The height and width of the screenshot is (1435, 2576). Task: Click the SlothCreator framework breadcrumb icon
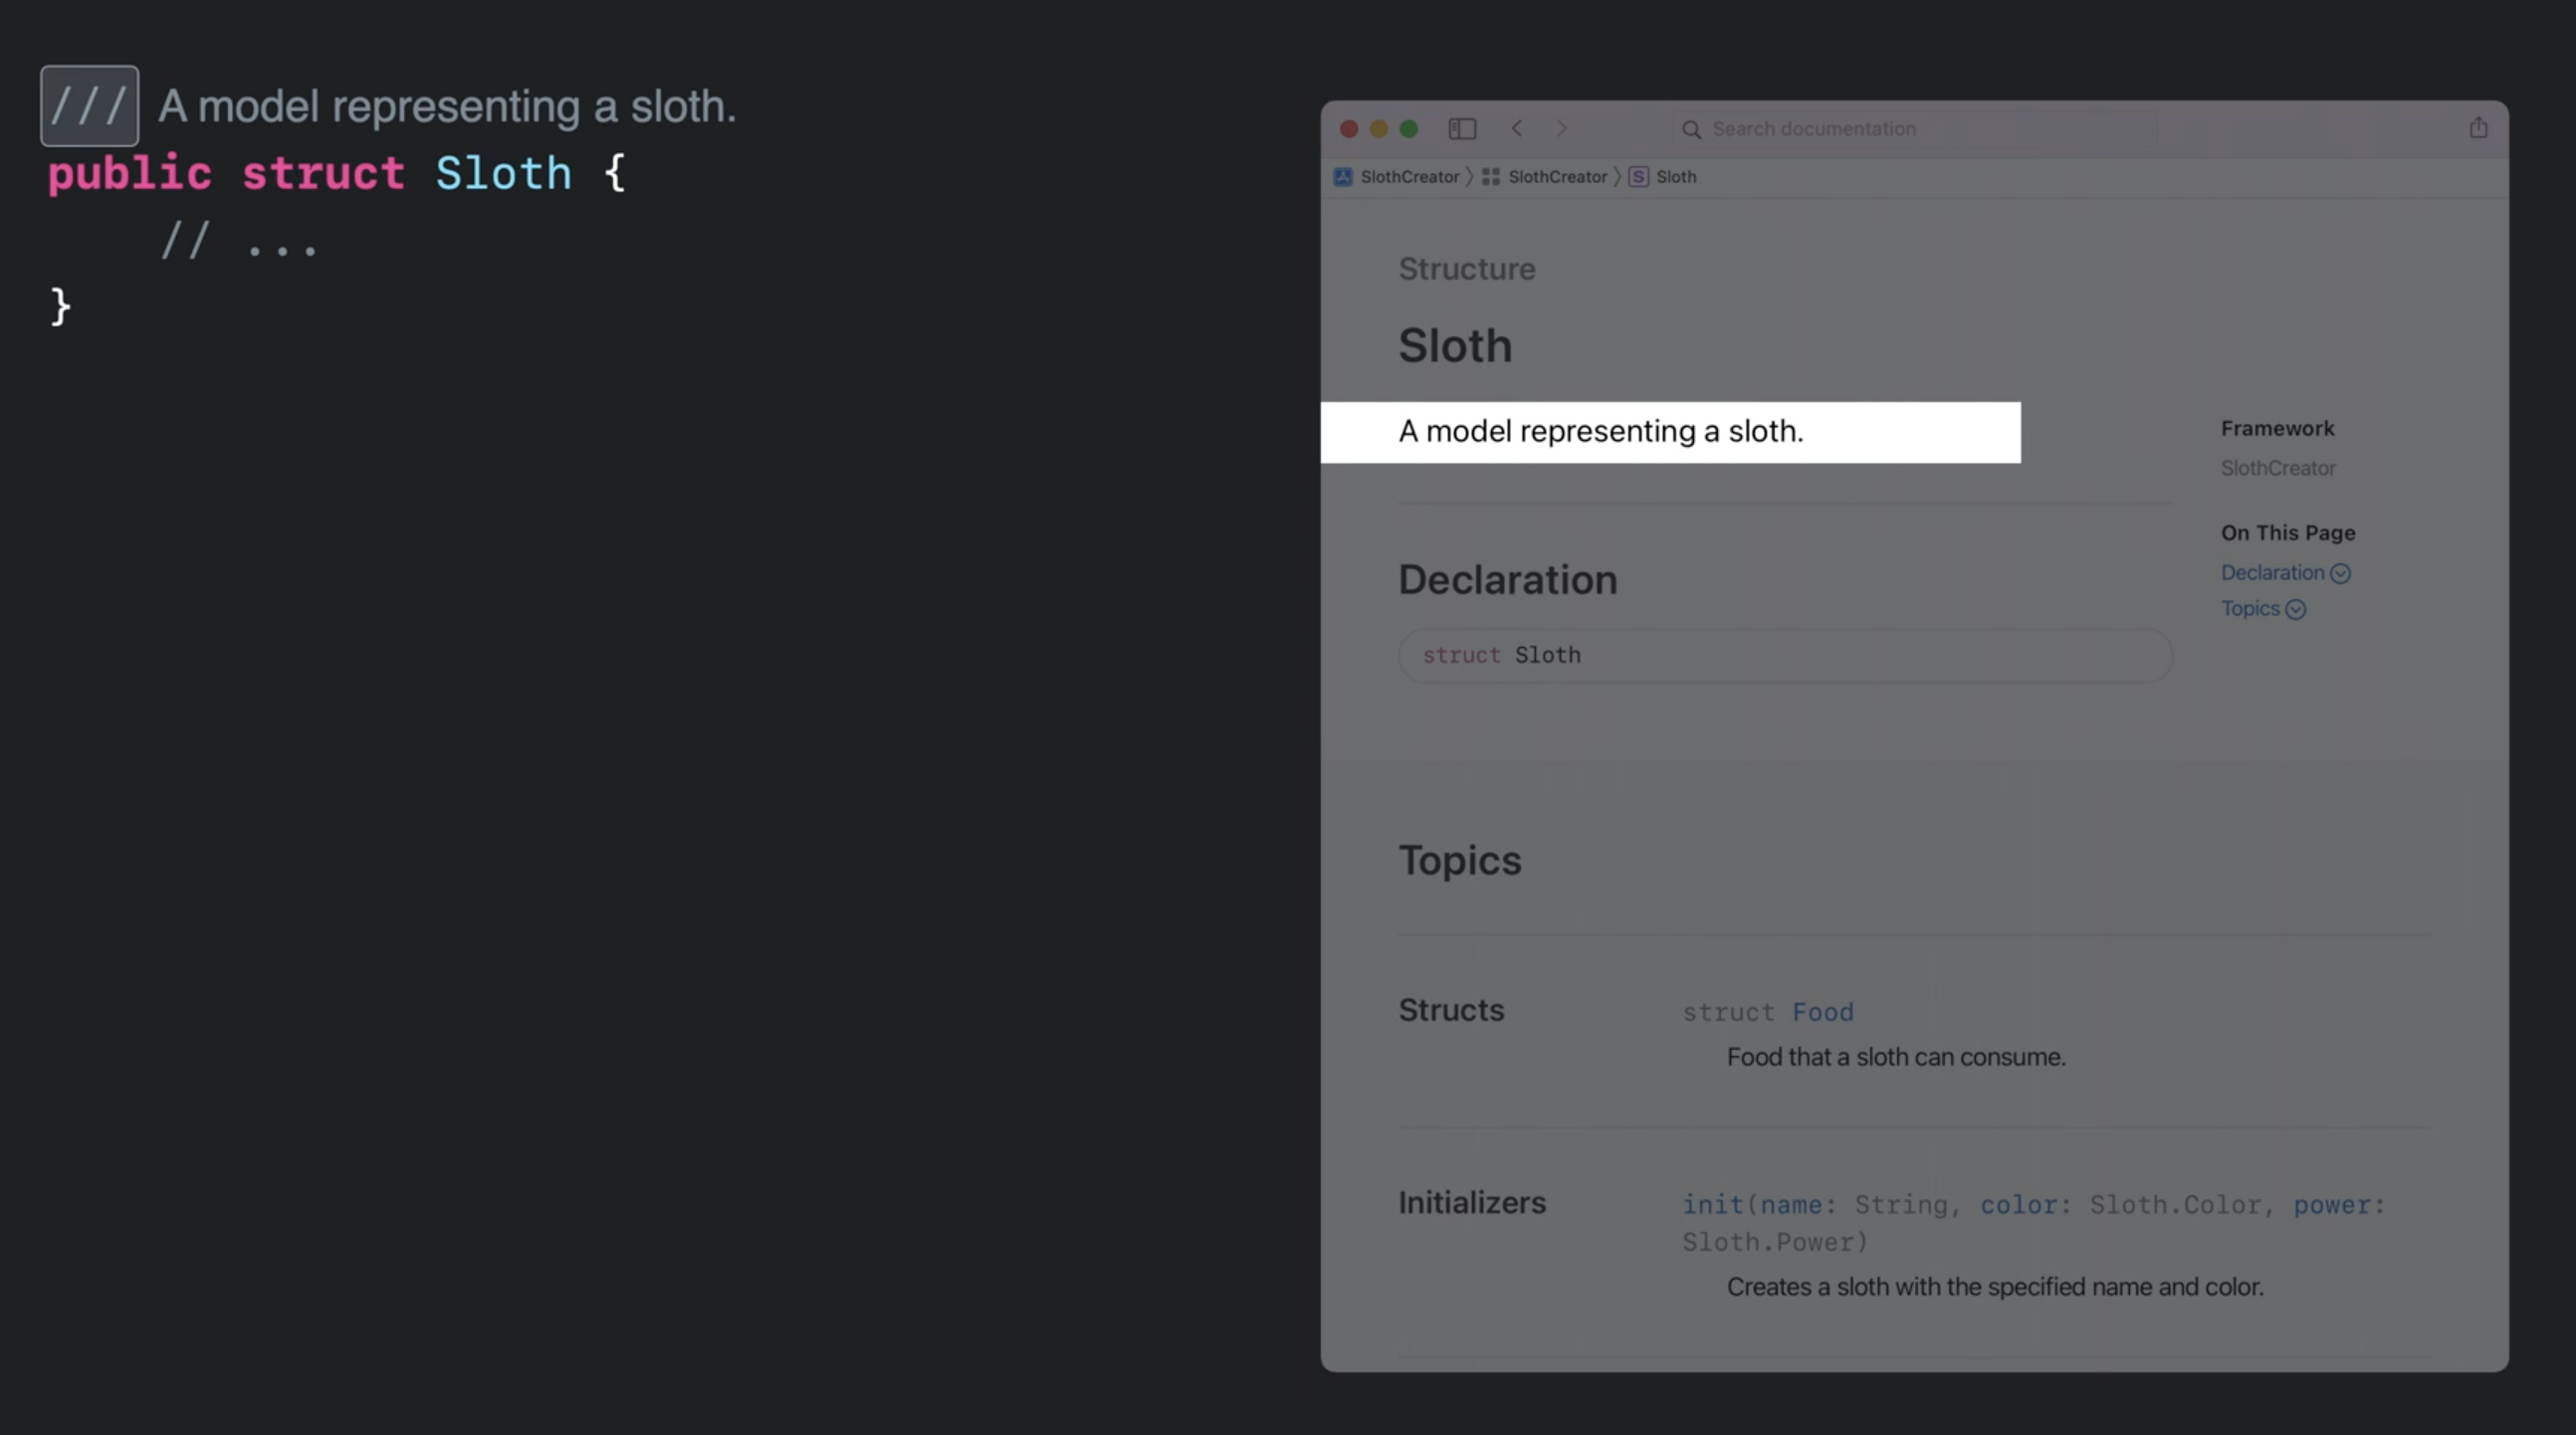[1343, 177]
